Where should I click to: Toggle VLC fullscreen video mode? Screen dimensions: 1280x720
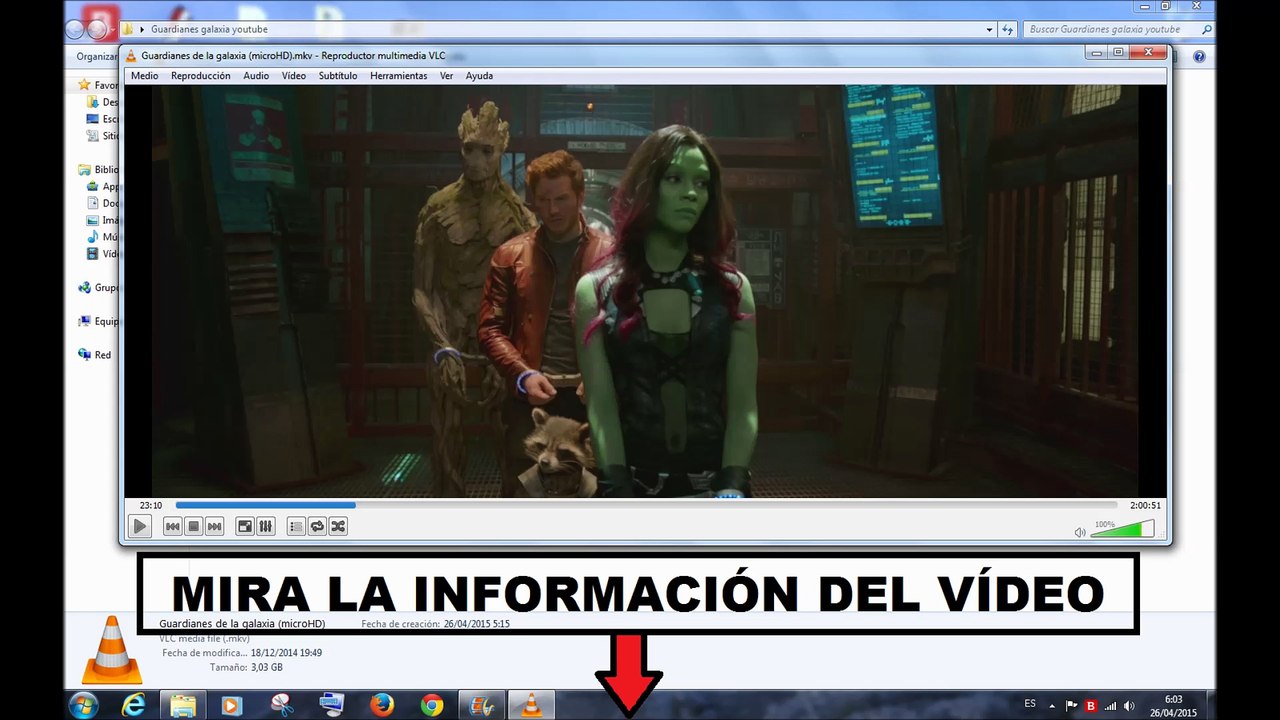click(x=245, y=526)
